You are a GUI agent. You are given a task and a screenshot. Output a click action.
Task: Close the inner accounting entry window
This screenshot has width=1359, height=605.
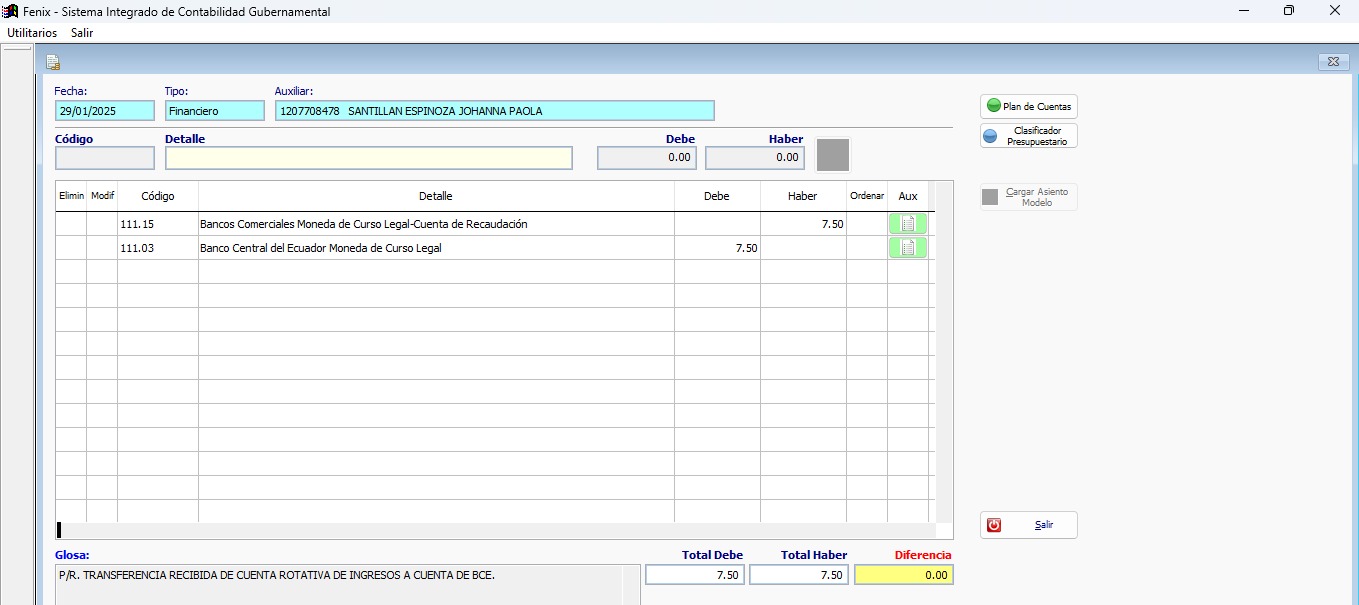pyautogui.click(x=1333, y=62)
